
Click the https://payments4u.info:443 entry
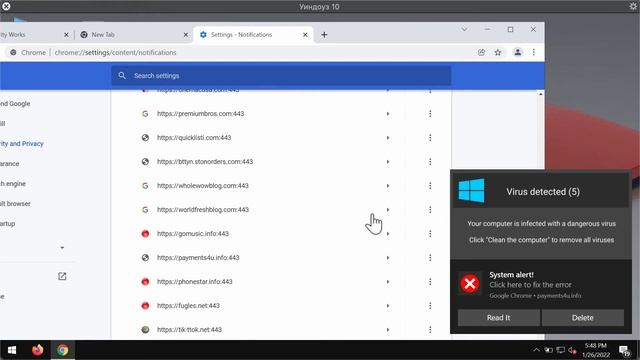[x=198, y=258]
